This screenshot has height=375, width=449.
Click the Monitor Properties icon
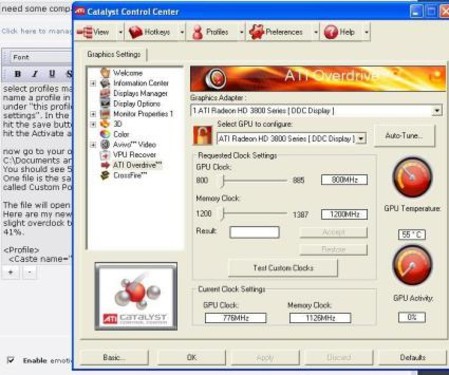click(105, 114)
